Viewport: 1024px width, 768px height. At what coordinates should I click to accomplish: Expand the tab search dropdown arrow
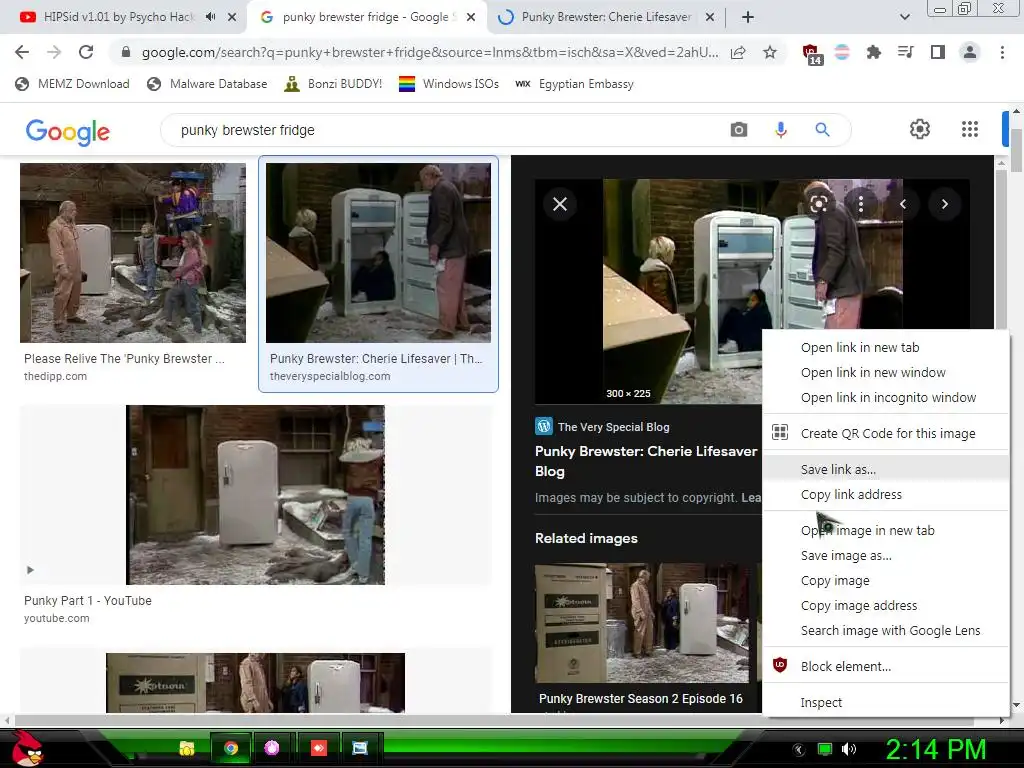904,17
